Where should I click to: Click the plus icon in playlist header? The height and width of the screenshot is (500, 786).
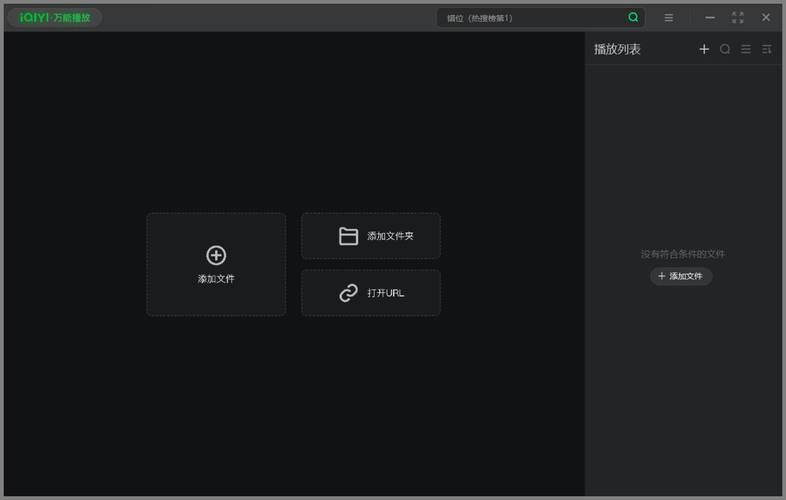(704, 49)
